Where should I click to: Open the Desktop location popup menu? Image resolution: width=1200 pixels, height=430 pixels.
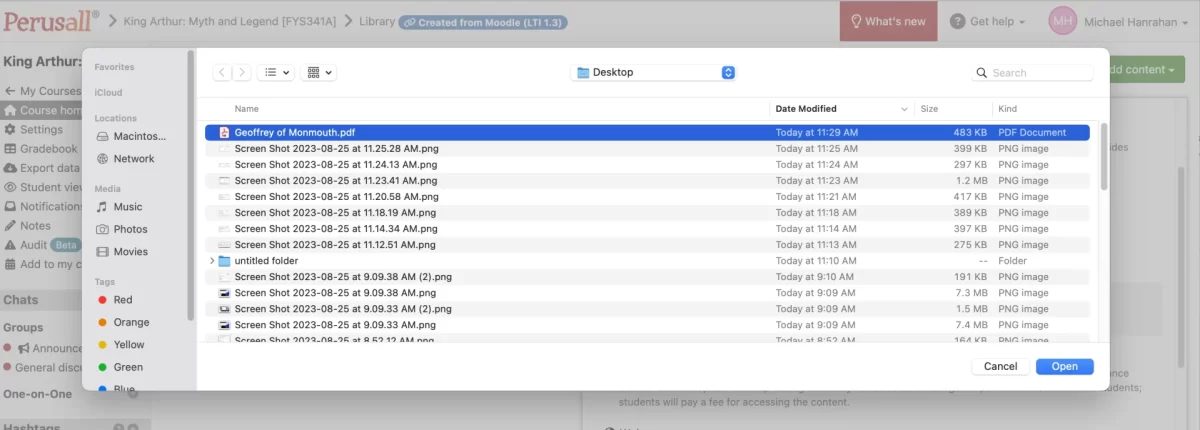click(x=653, y=72)
